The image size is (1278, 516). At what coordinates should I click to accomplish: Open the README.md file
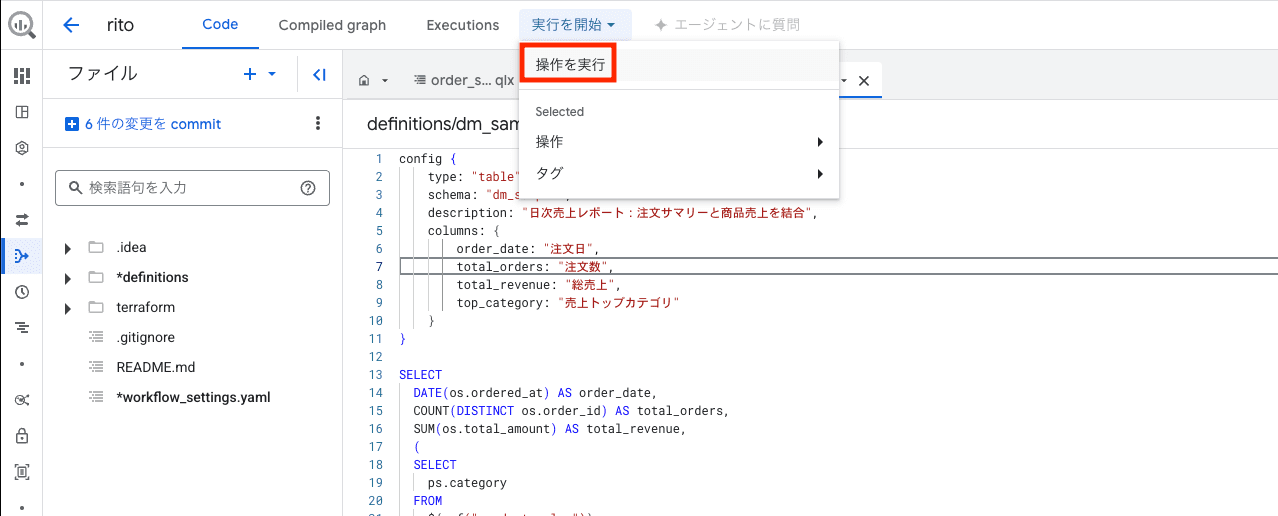point(155,367)
